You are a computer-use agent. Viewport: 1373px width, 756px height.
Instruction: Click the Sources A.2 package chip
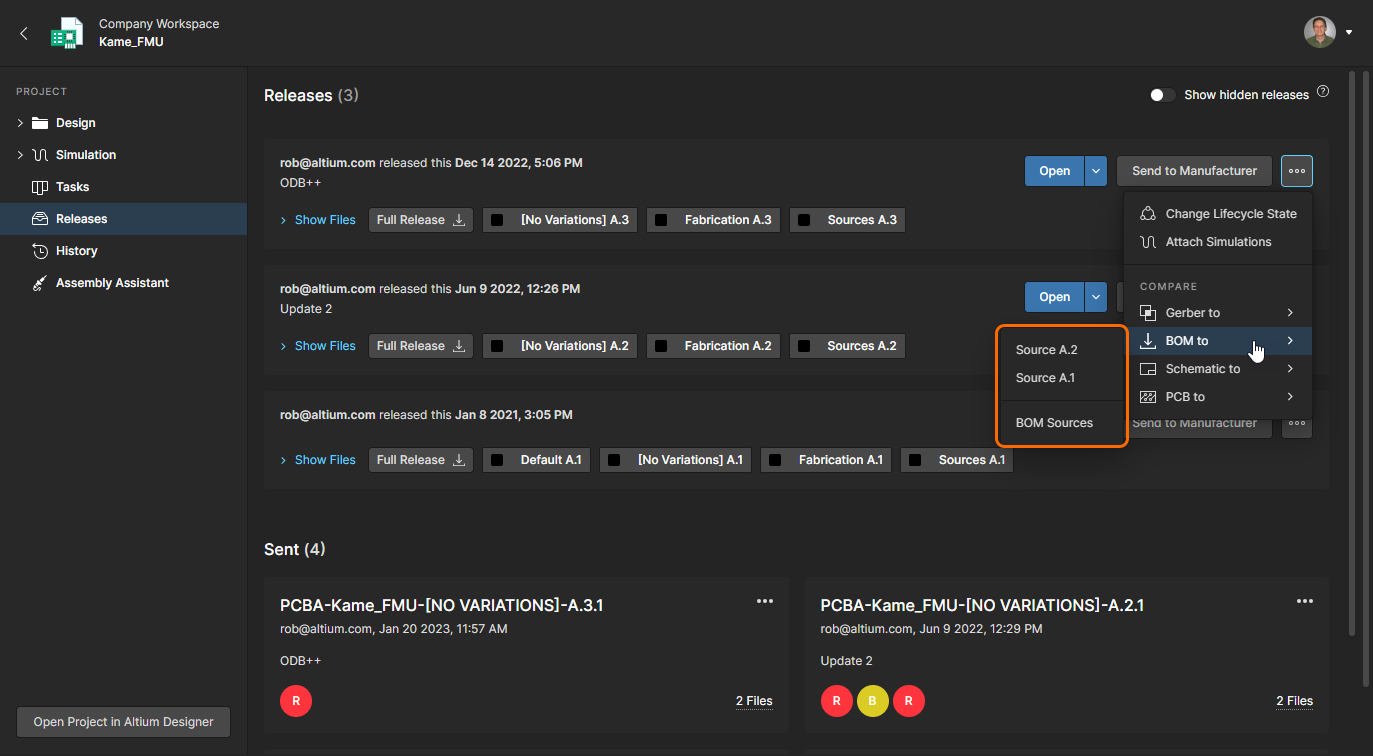[x=847, y=346]
